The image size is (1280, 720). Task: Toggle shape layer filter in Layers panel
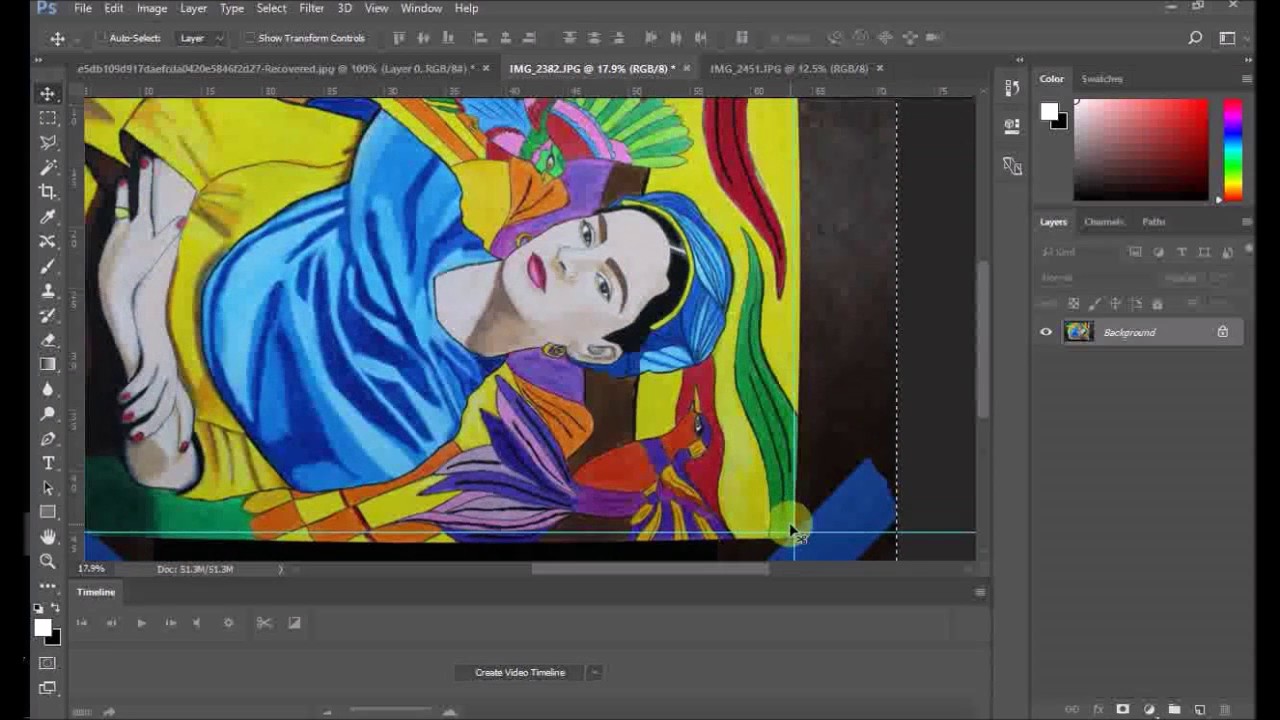tap(1204, 253)
